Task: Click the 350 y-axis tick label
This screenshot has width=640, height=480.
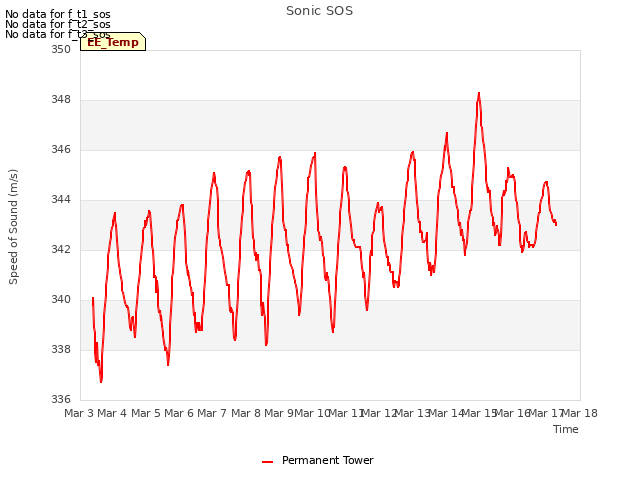Action: 61,49
